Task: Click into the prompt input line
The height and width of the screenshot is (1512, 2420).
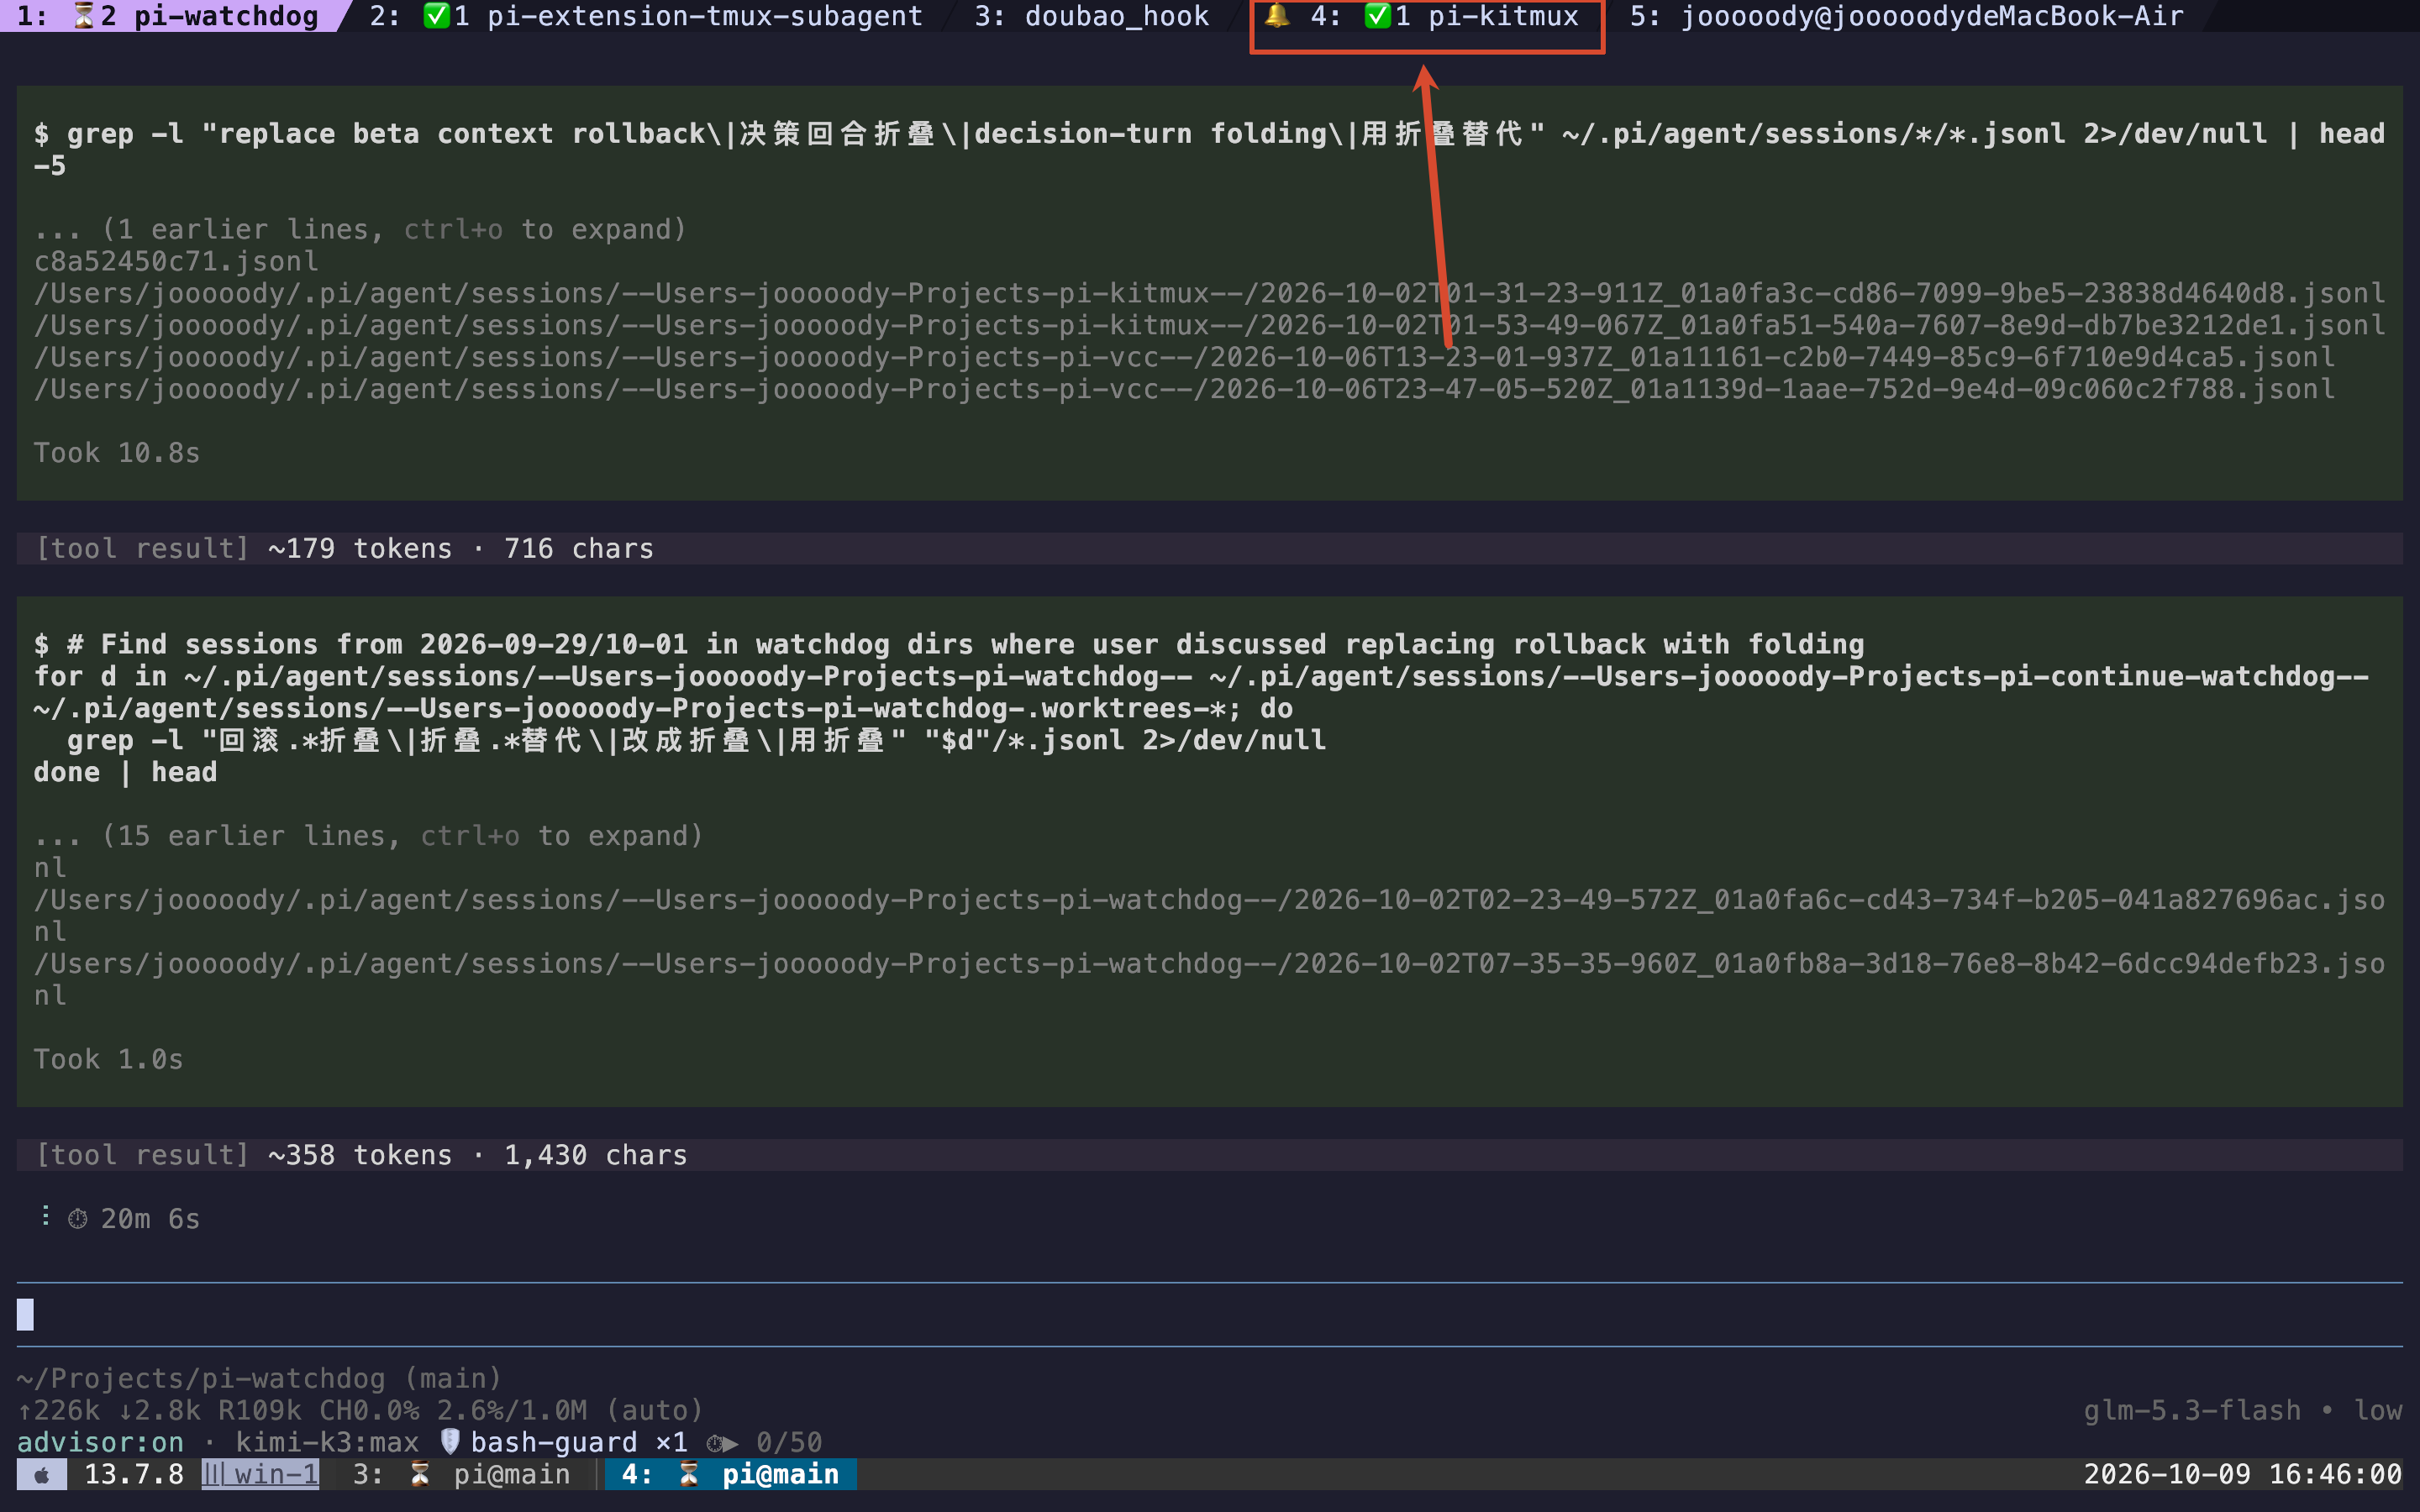Action: (1209, 1314)
